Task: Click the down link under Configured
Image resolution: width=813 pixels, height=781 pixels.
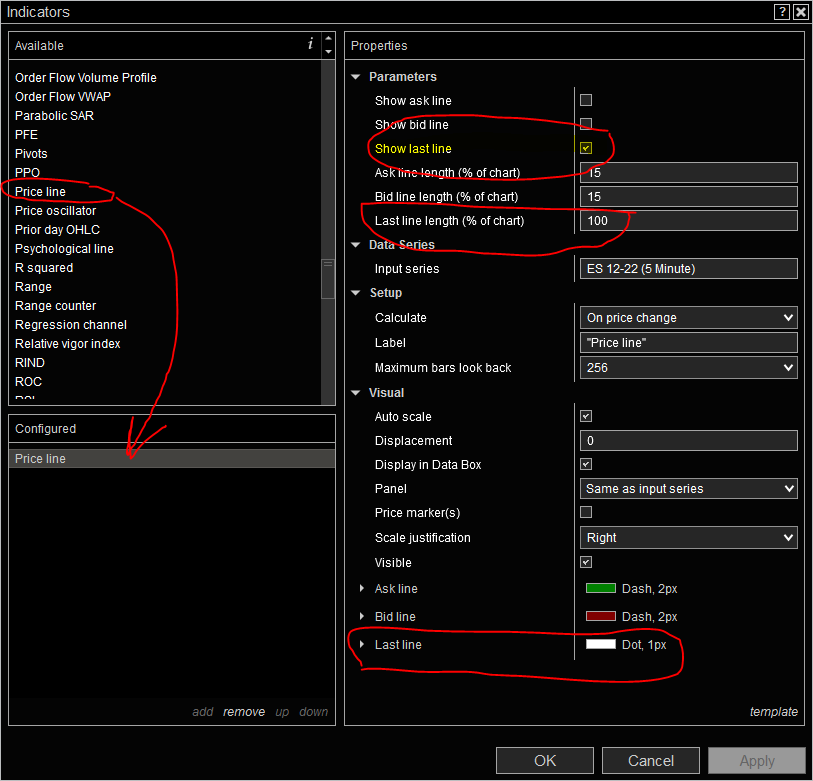Action: (x=314, y=712)
